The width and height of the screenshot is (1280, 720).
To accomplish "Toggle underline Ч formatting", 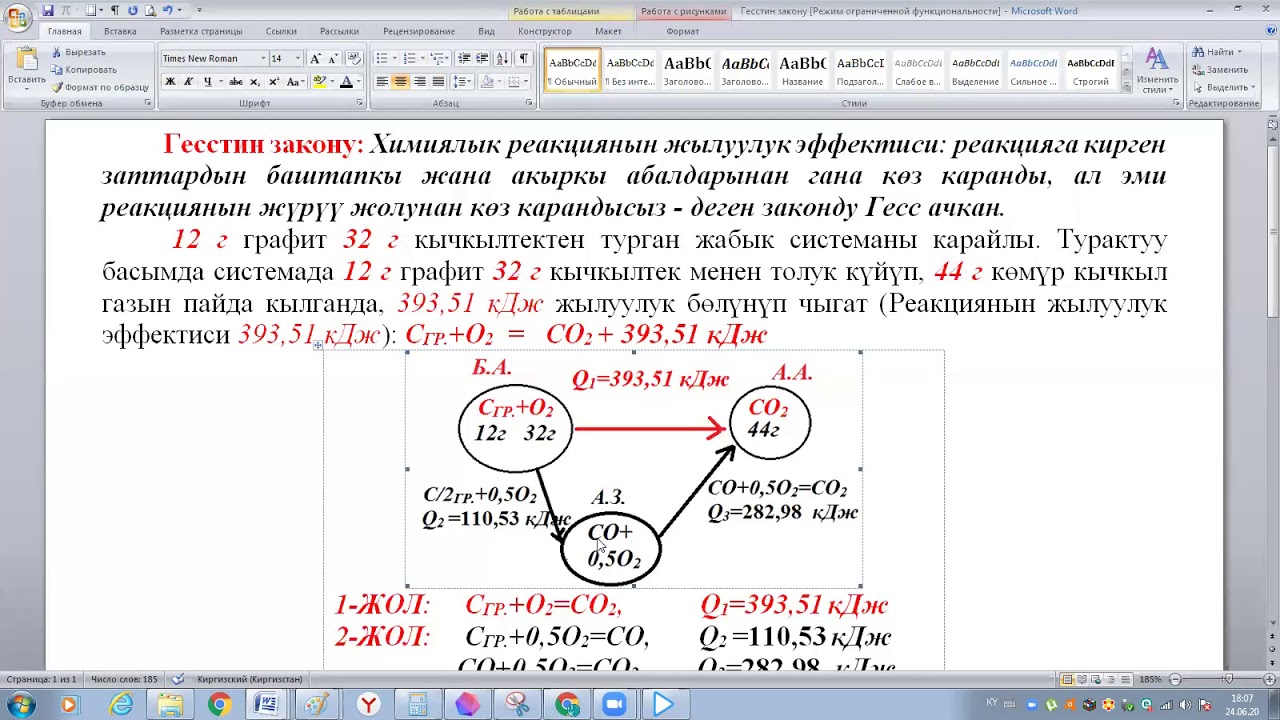I will click(206, 82).
